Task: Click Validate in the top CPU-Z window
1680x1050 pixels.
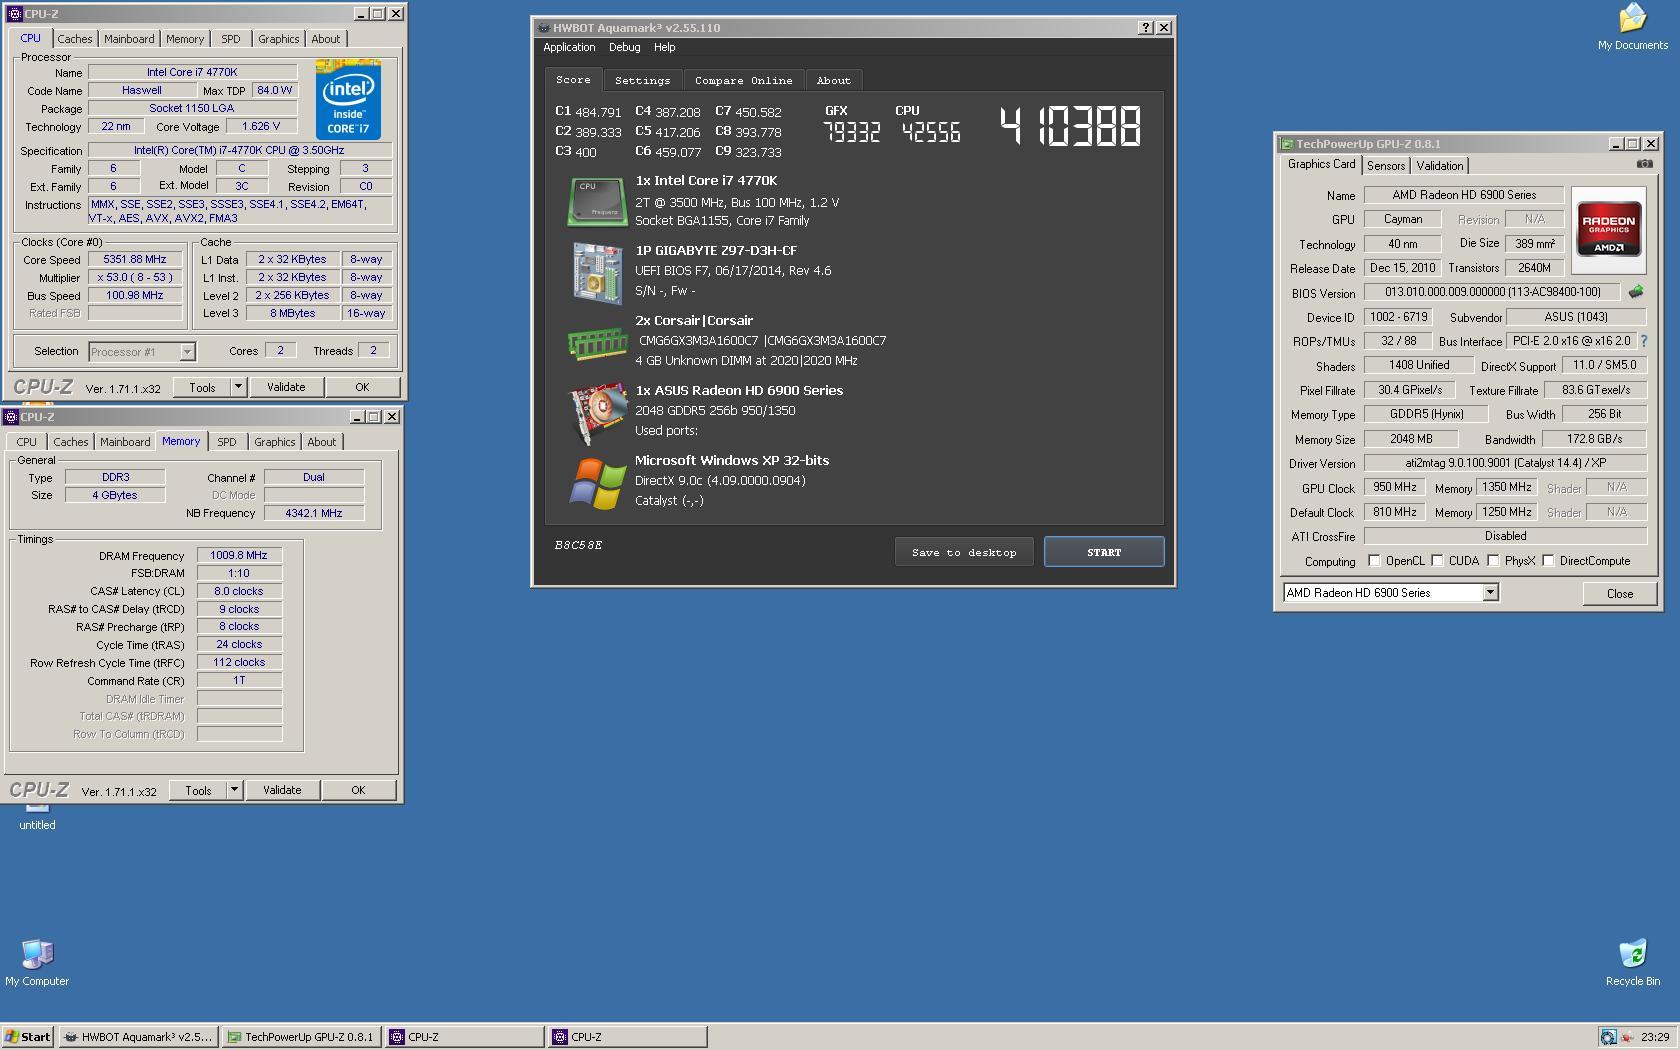Action: click(286, 387)
